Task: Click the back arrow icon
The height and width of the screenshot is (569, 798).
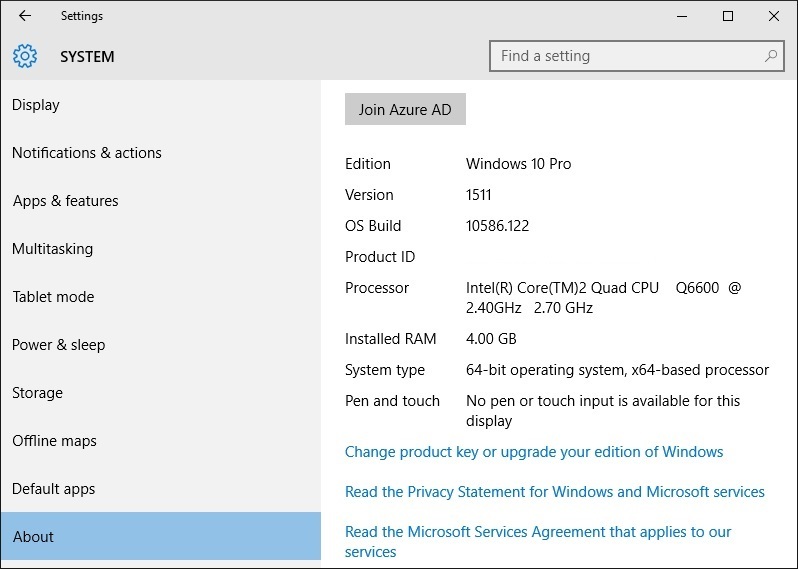Action: click(25, 16)
